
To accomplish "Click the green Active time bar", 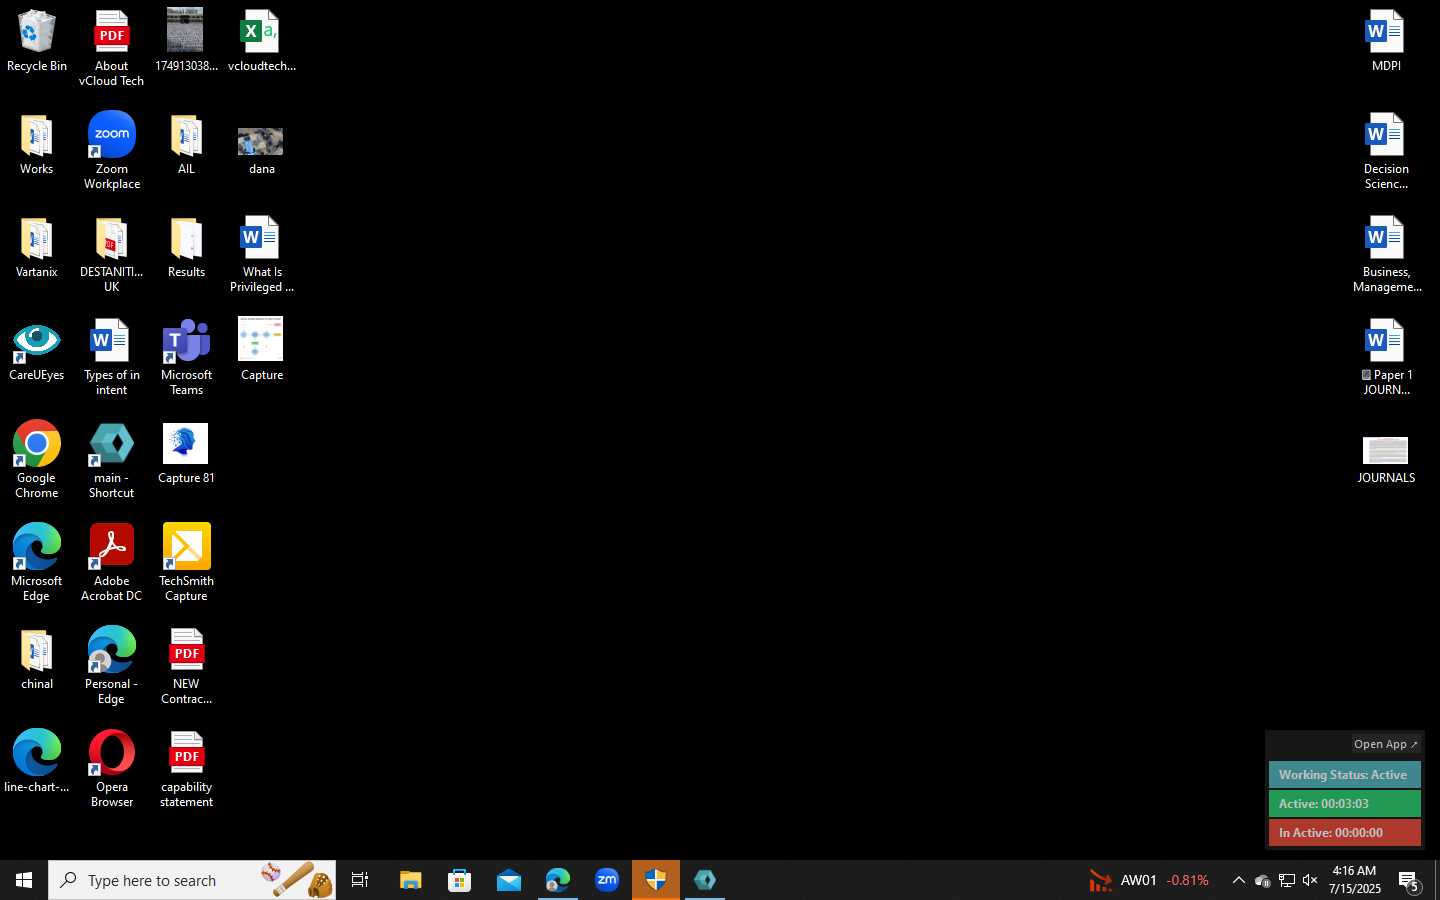I will 1344,804.
